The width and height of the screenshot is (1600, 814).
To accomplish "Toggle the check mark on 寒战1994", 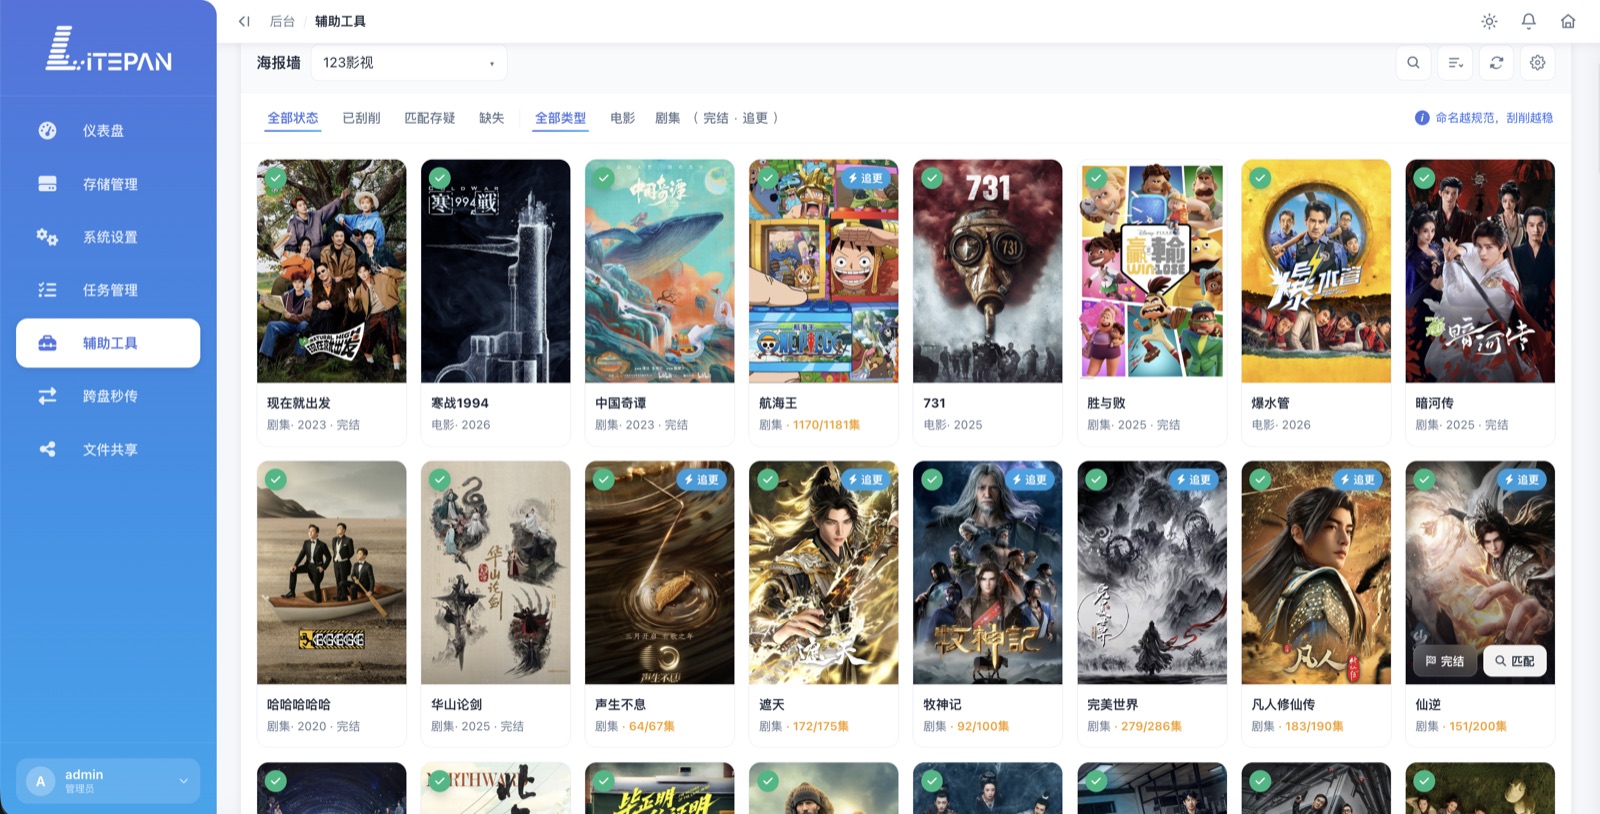I will (x=440, y=178).
